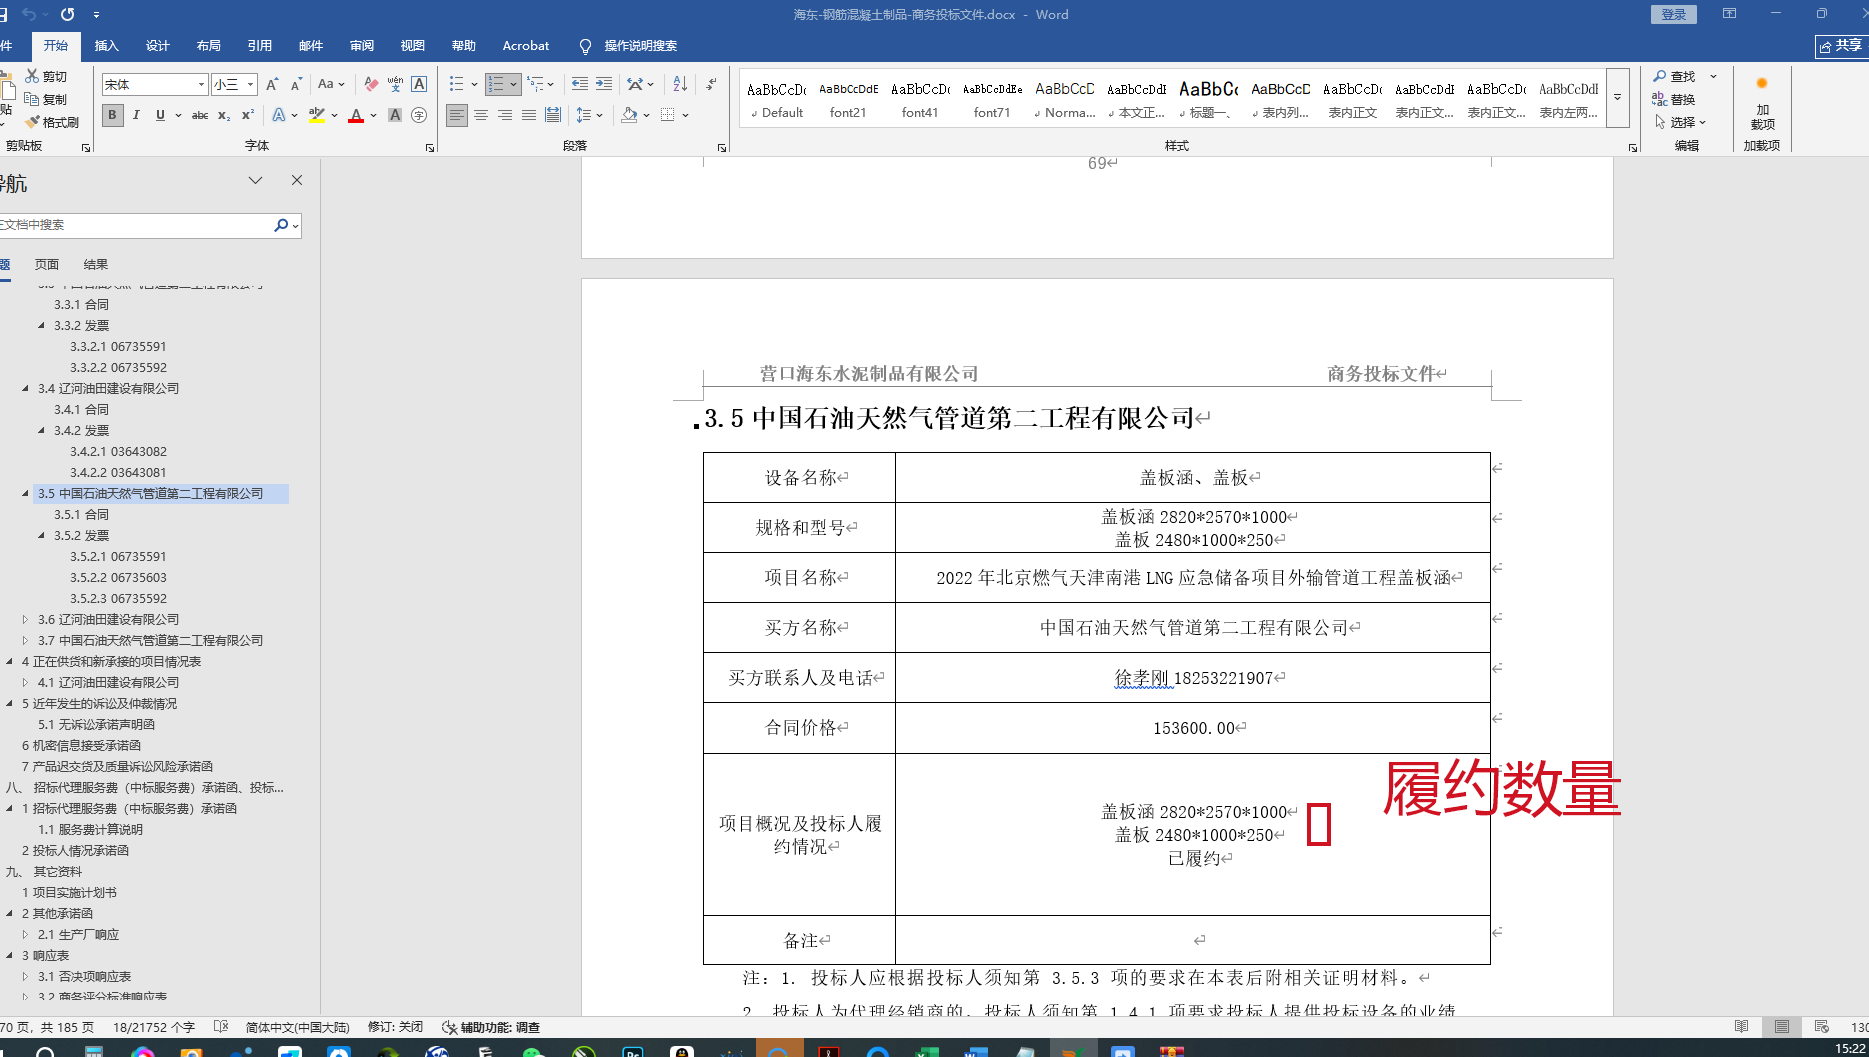The width and height of the screenshot is (1869, 1057).
Task: Click the sort A-Z icon
Action: tap(680, 84)
